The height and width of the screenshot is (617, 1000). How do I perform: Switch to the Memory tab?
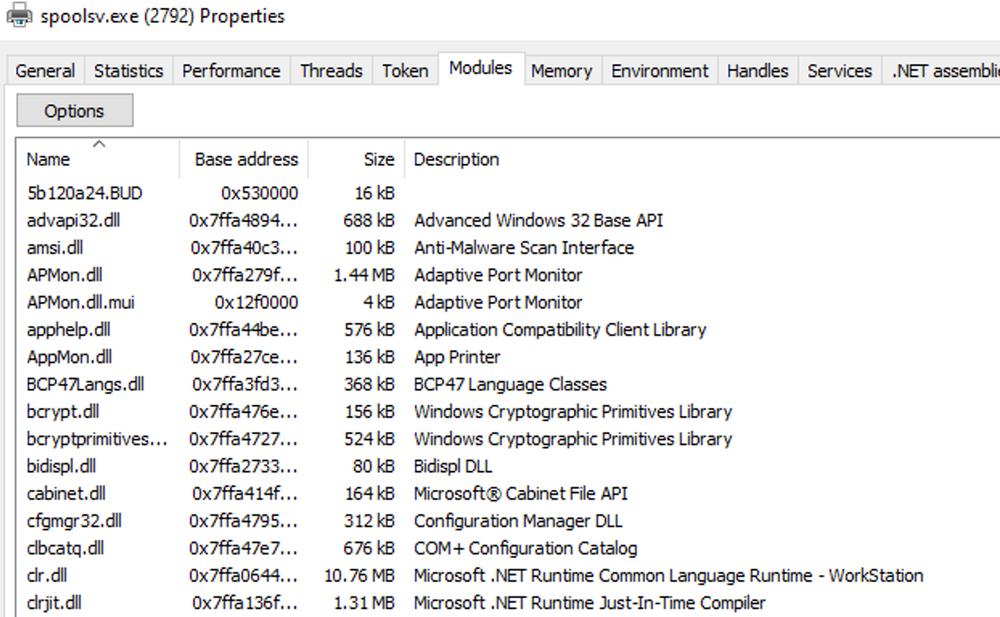(x=561, y=71)
